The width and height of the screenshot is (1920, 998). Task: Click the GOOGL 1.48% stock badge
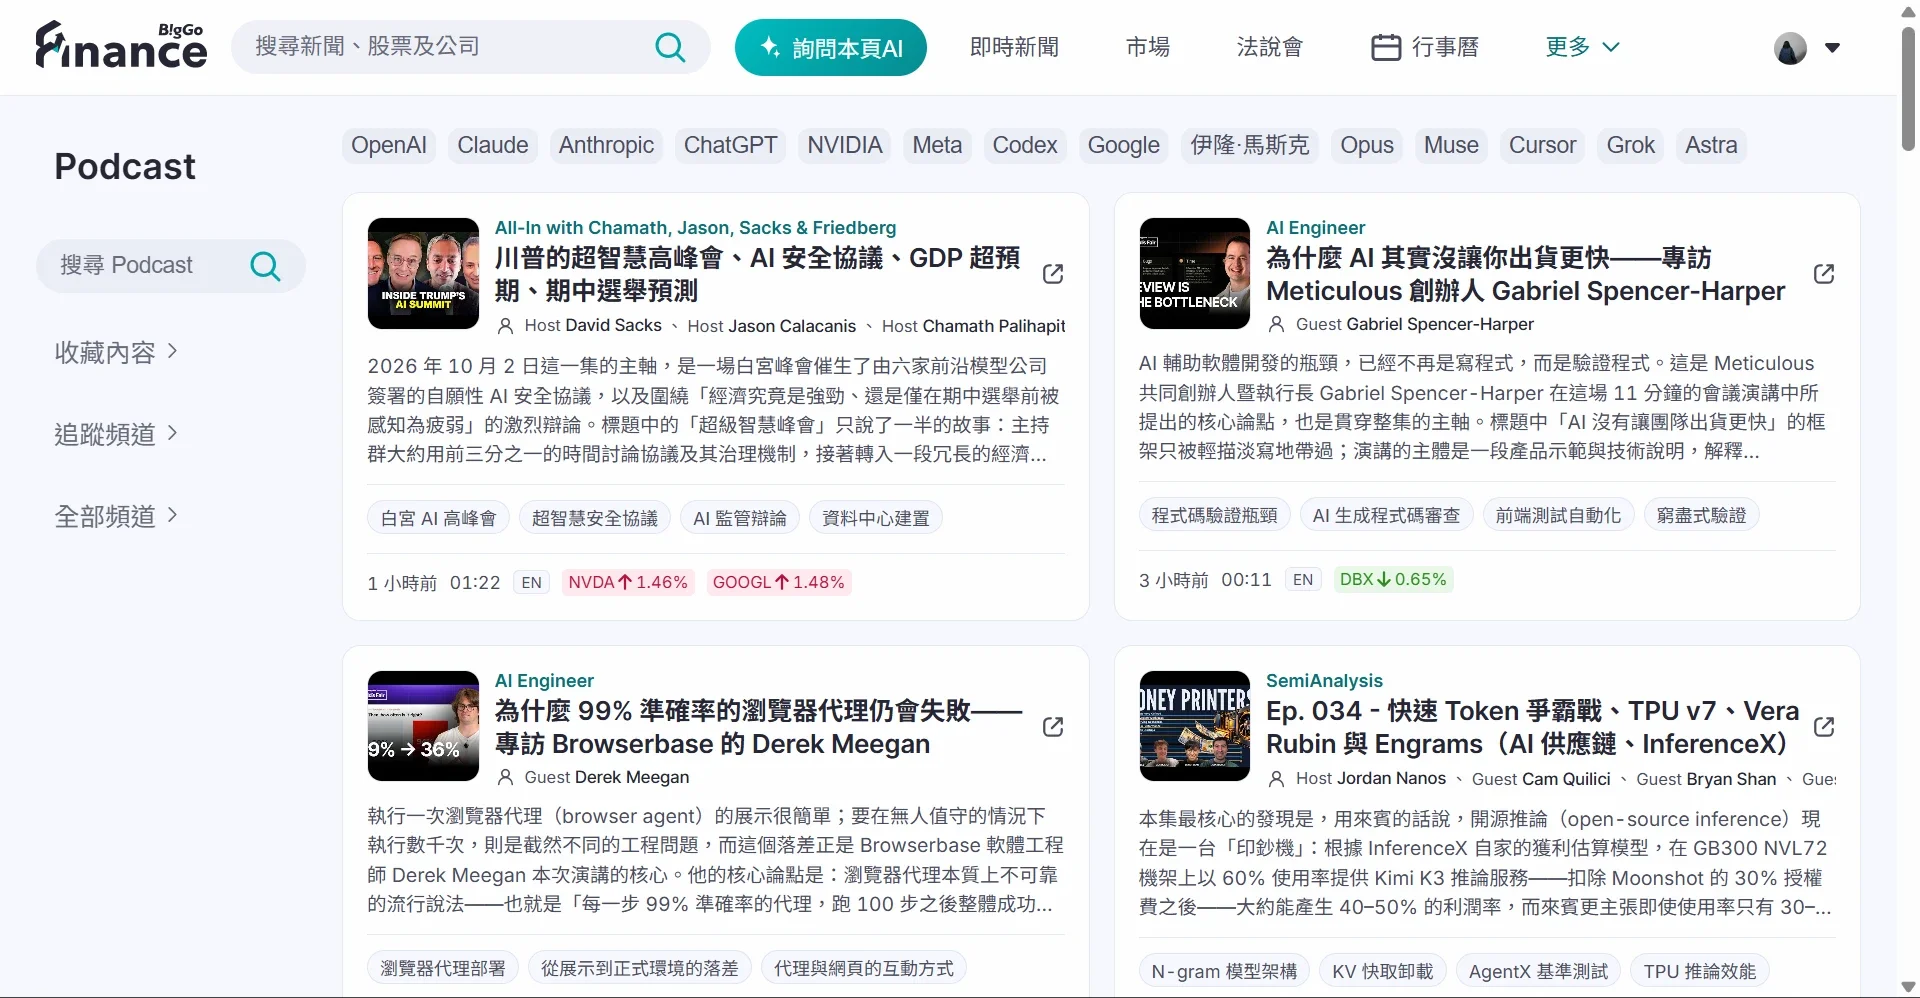point(779,582)
